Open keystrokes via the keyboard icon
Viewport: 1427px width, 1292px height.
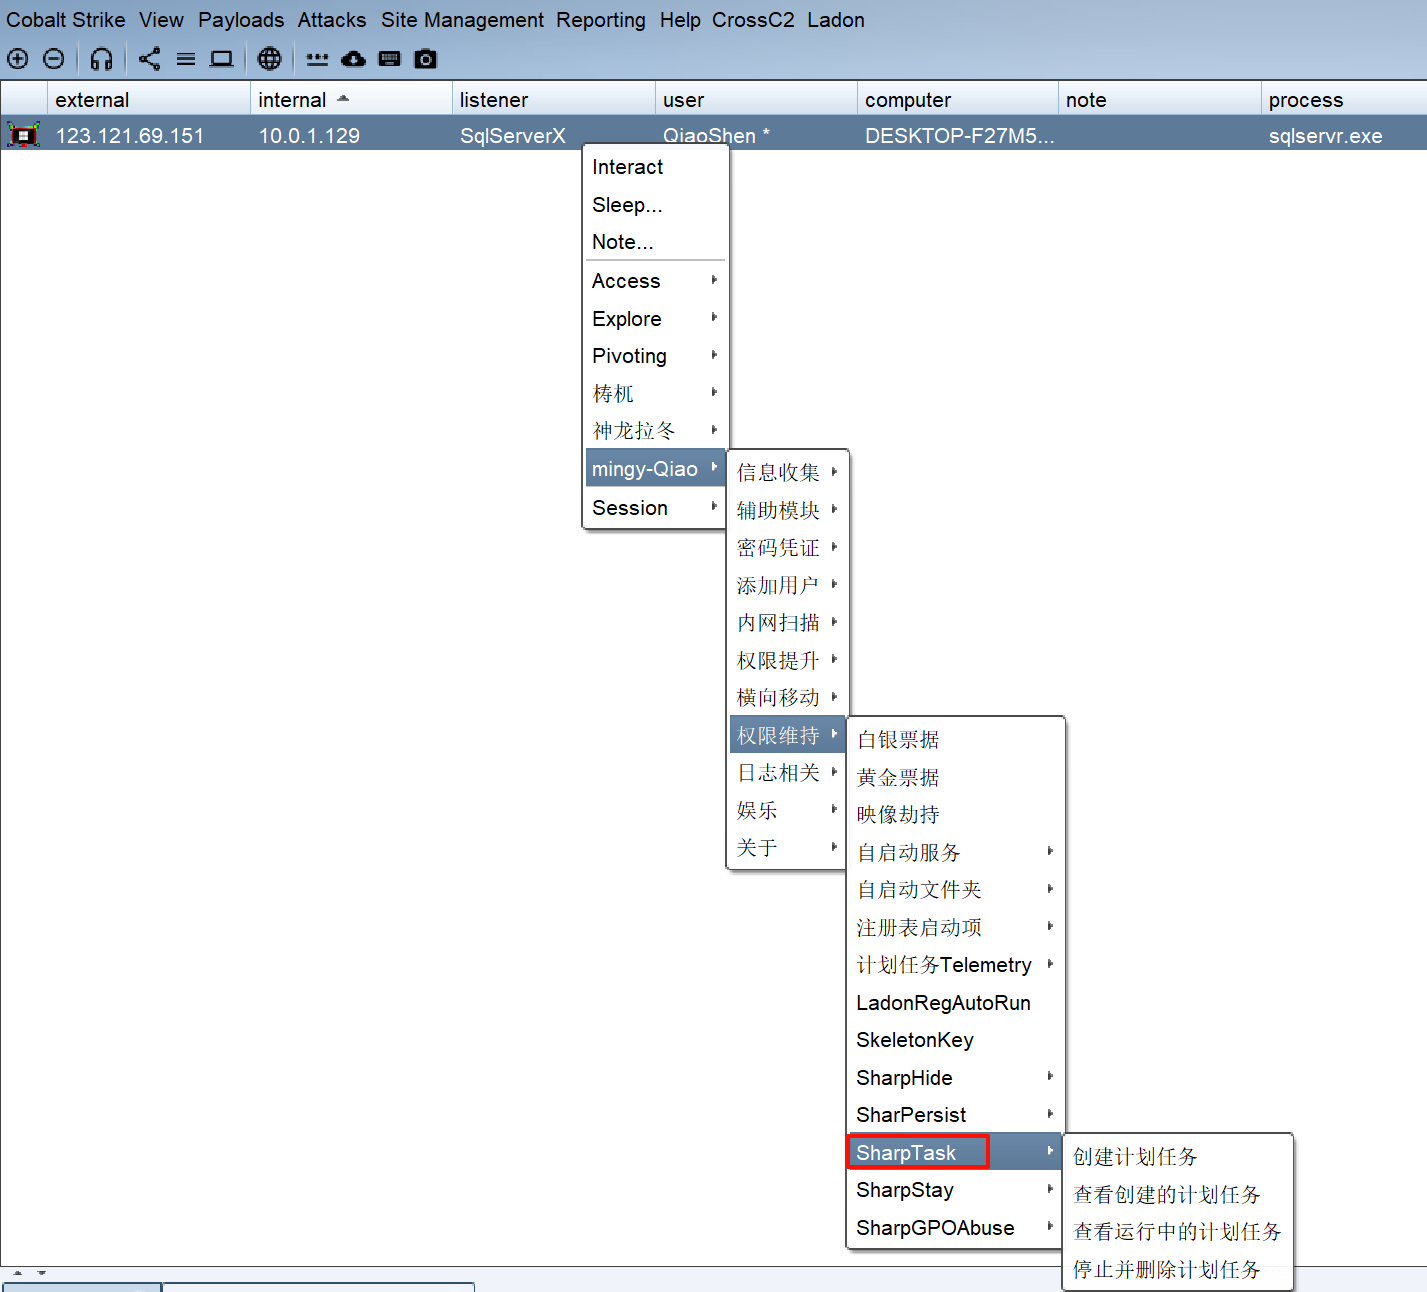click(390, 59)
